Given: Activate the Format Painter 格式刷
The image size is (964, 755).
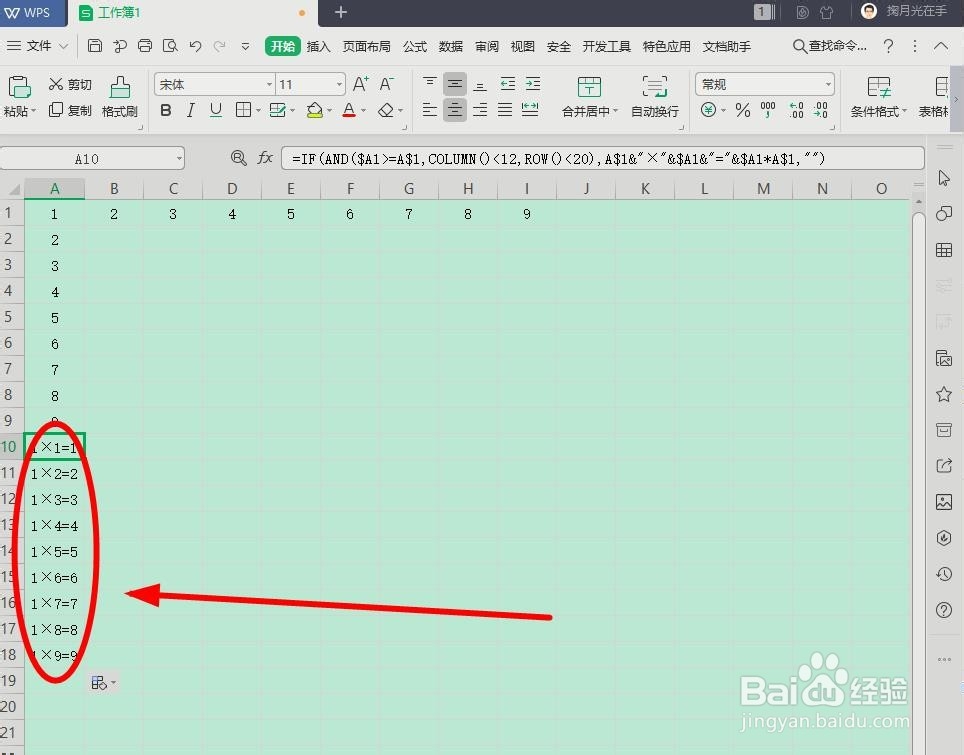Looking at the screenshot, I should click(x=120, y=97).
